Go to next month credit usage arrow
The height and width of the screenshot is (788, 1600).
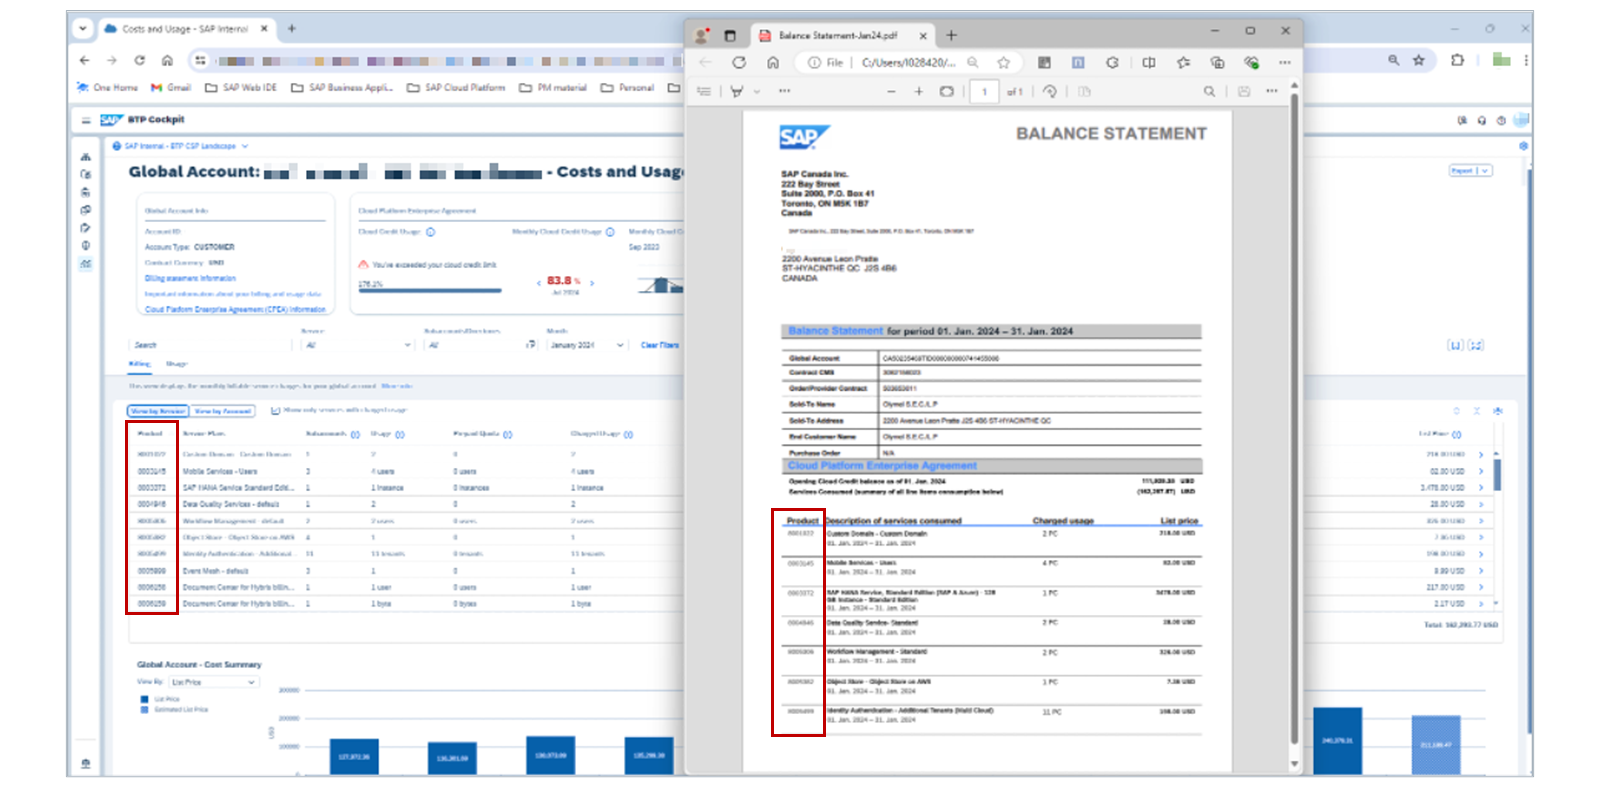[592, 283]
